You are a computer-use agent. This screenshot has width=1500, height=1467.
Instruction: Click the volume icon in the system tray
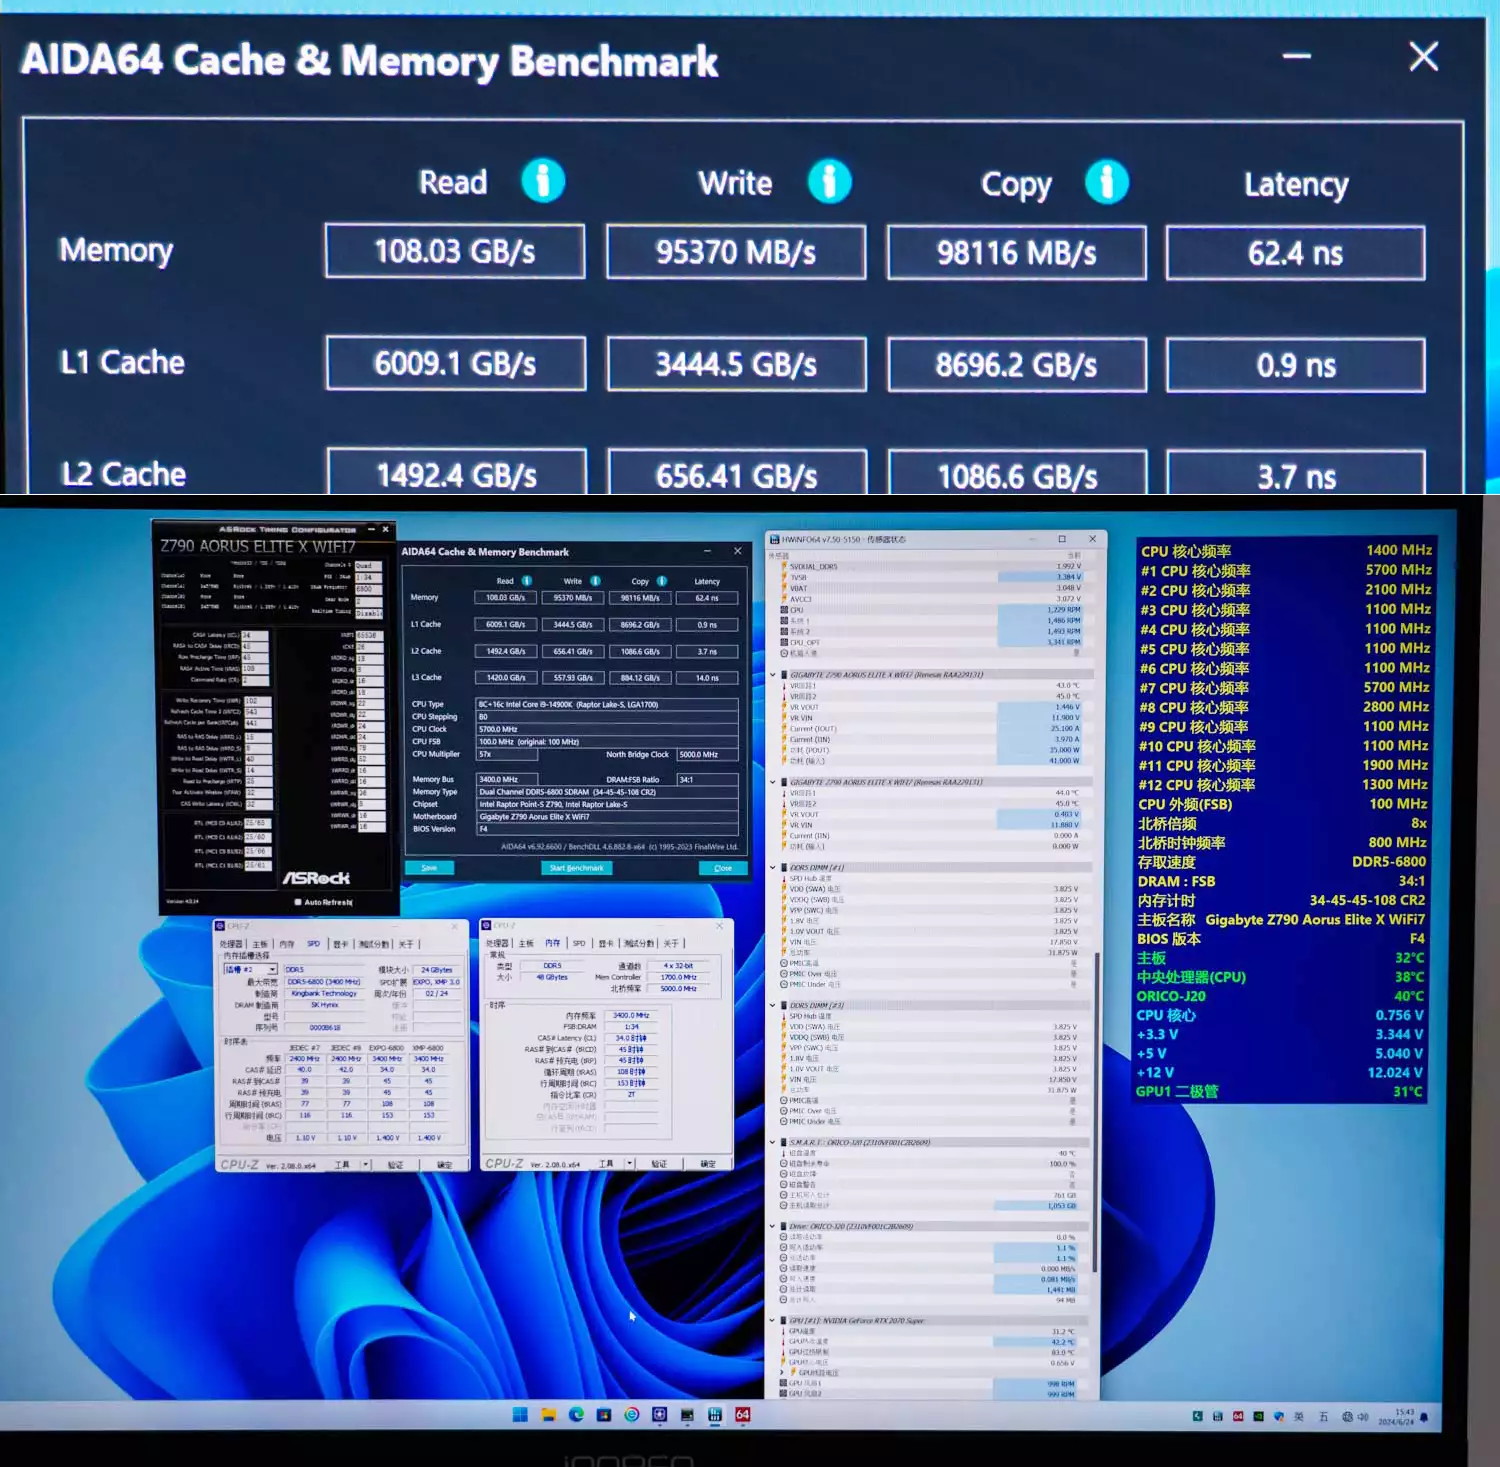1363,1417
